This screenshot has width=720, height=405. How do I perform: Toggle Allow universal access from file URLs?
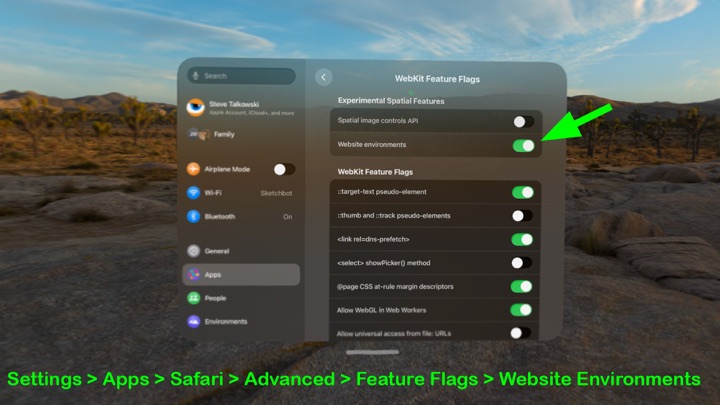(x=520, y=333)
